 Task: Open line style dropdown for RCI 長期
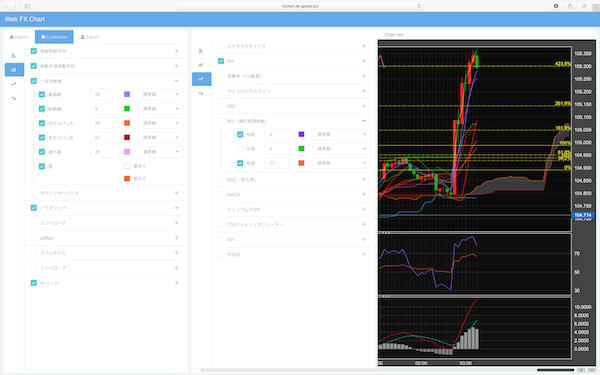[x=341, y=163]
